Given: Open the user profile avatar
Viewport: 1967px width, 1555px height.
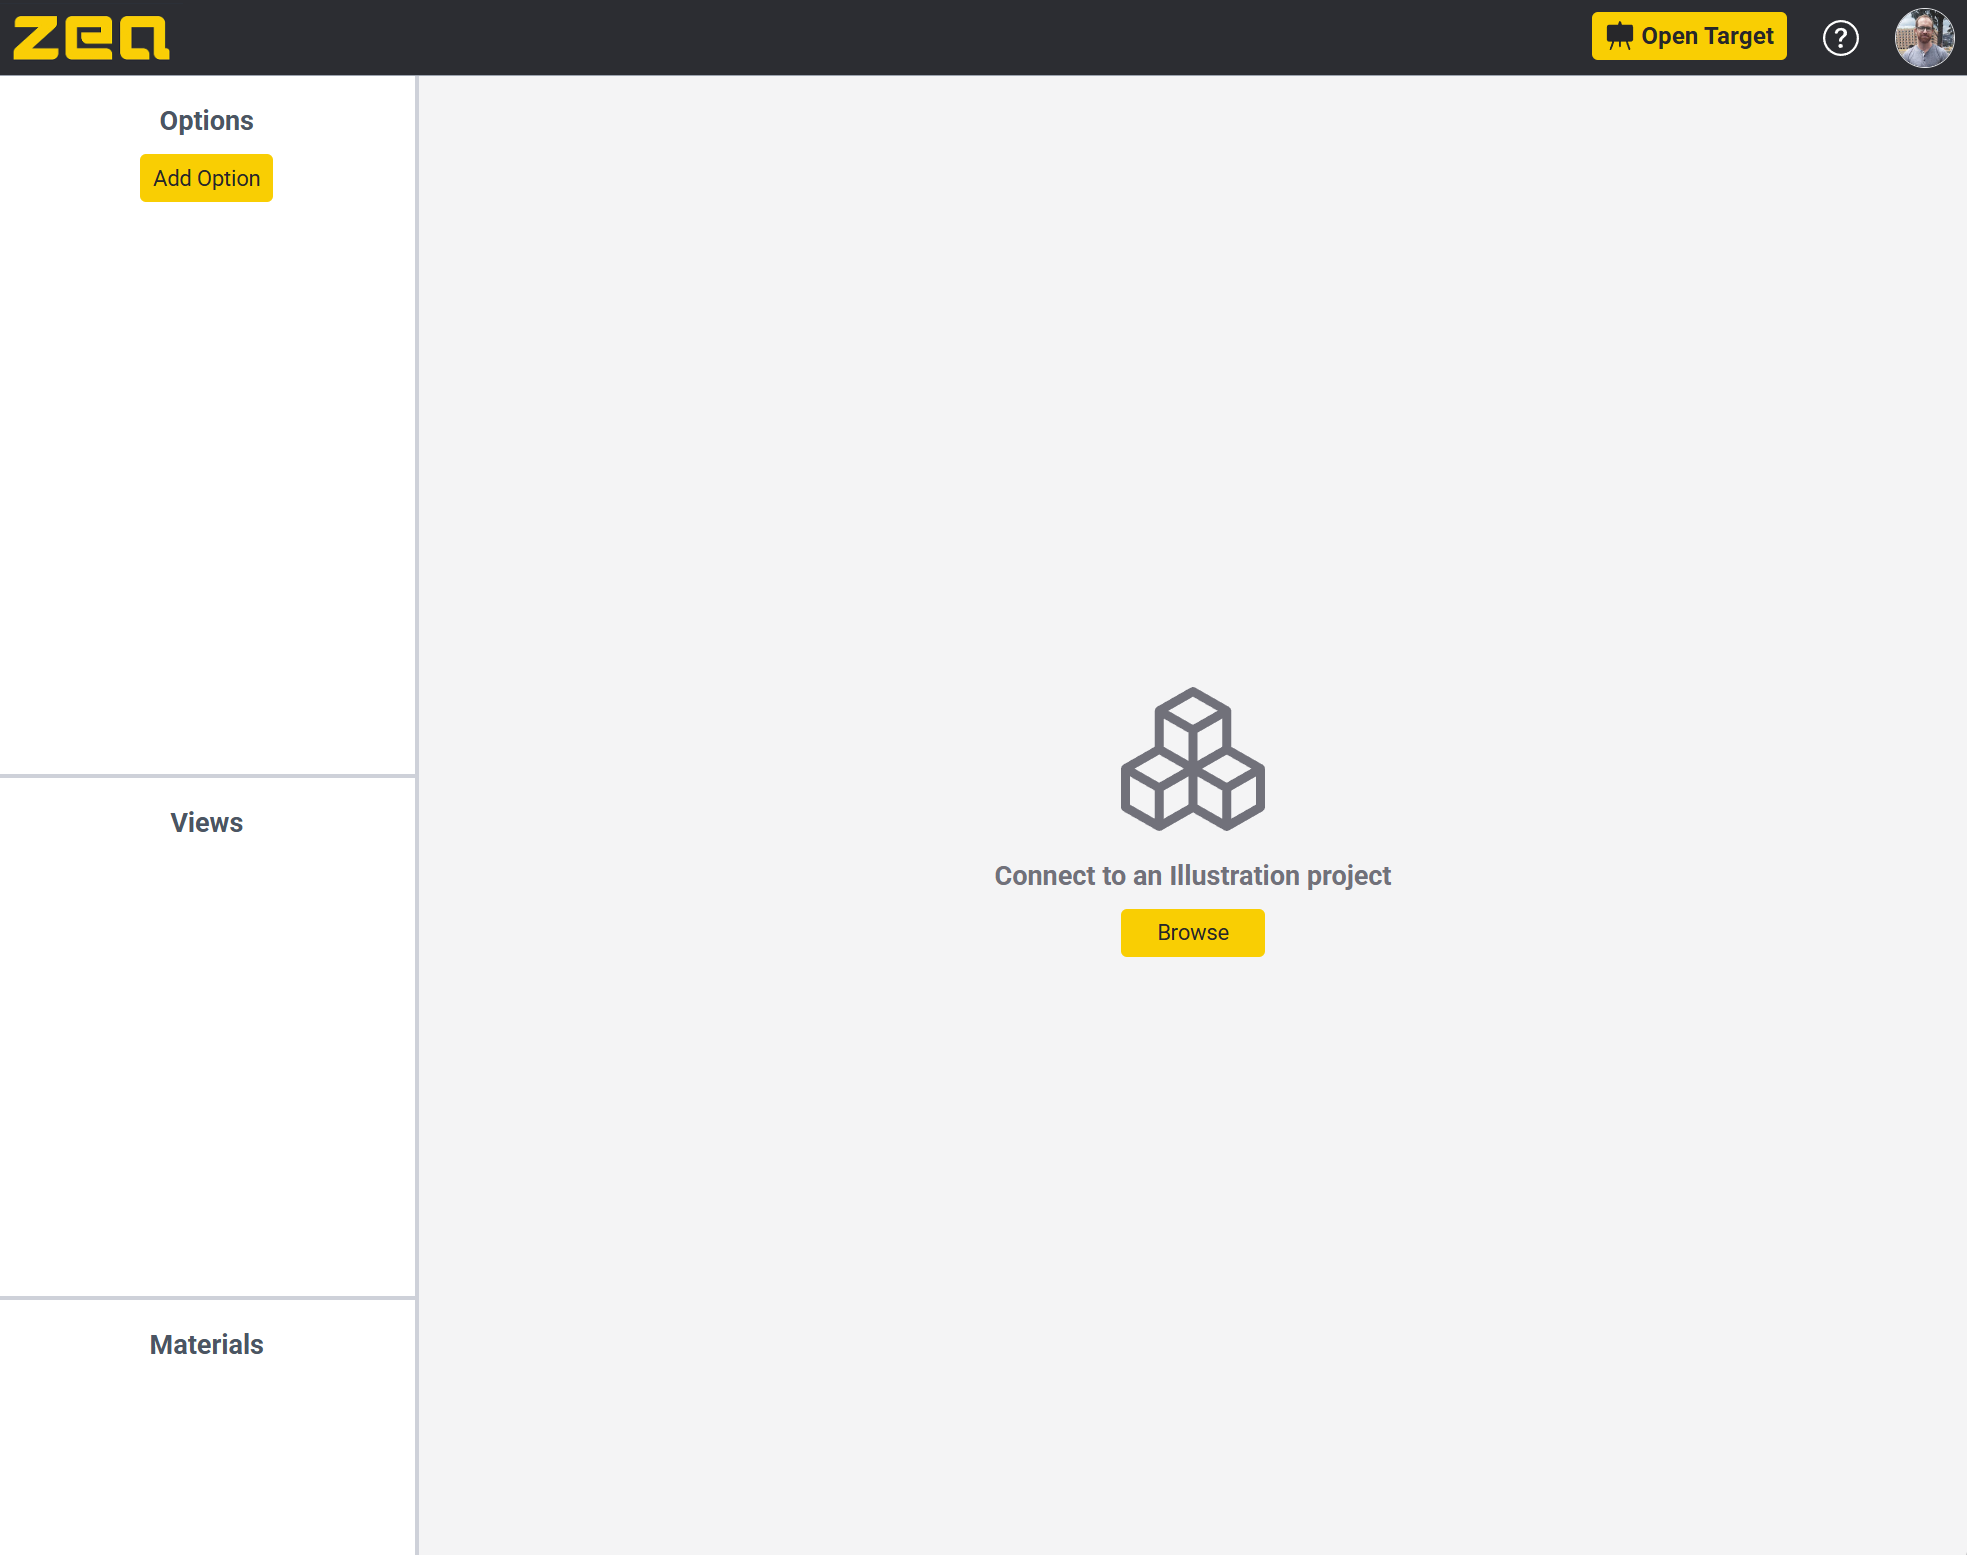Looking at the screenshot, I should click(1923, 38).
